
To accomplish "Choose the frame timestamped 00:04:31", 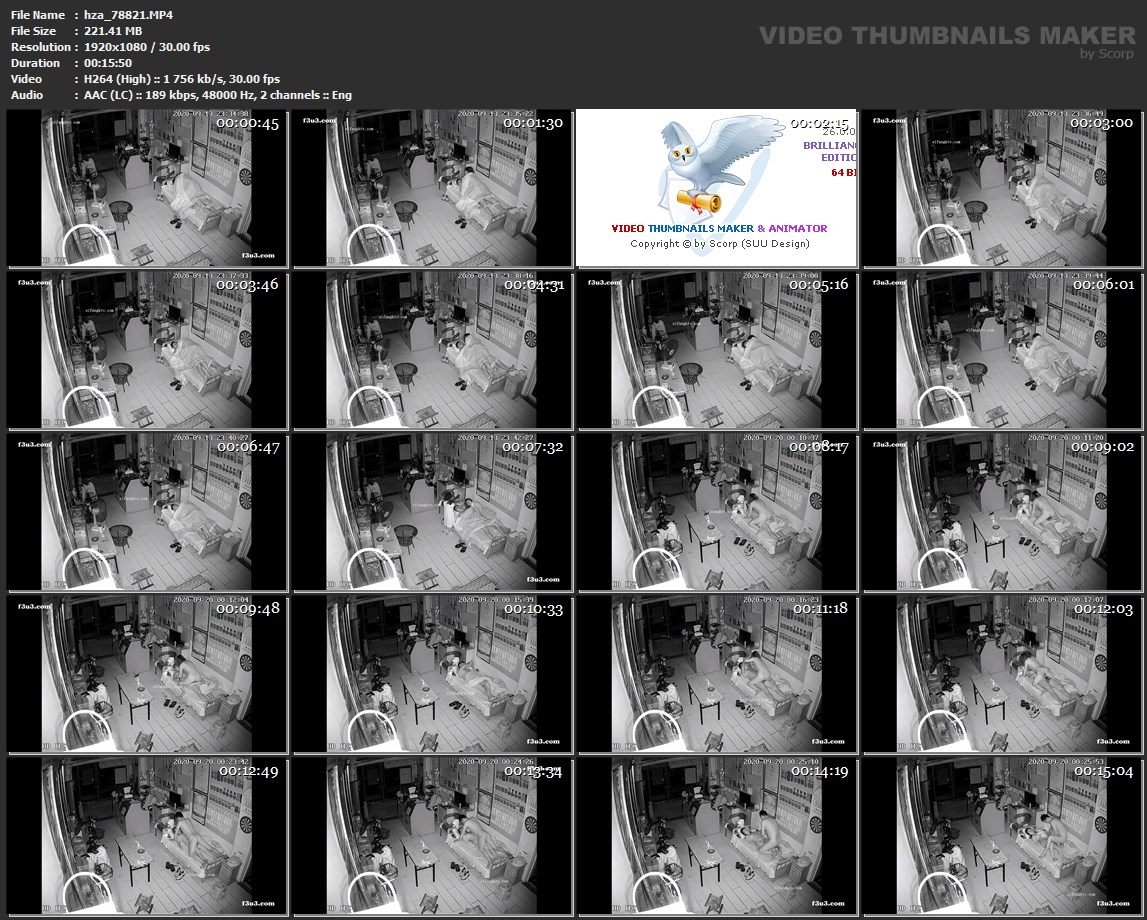I will [432, 350].
